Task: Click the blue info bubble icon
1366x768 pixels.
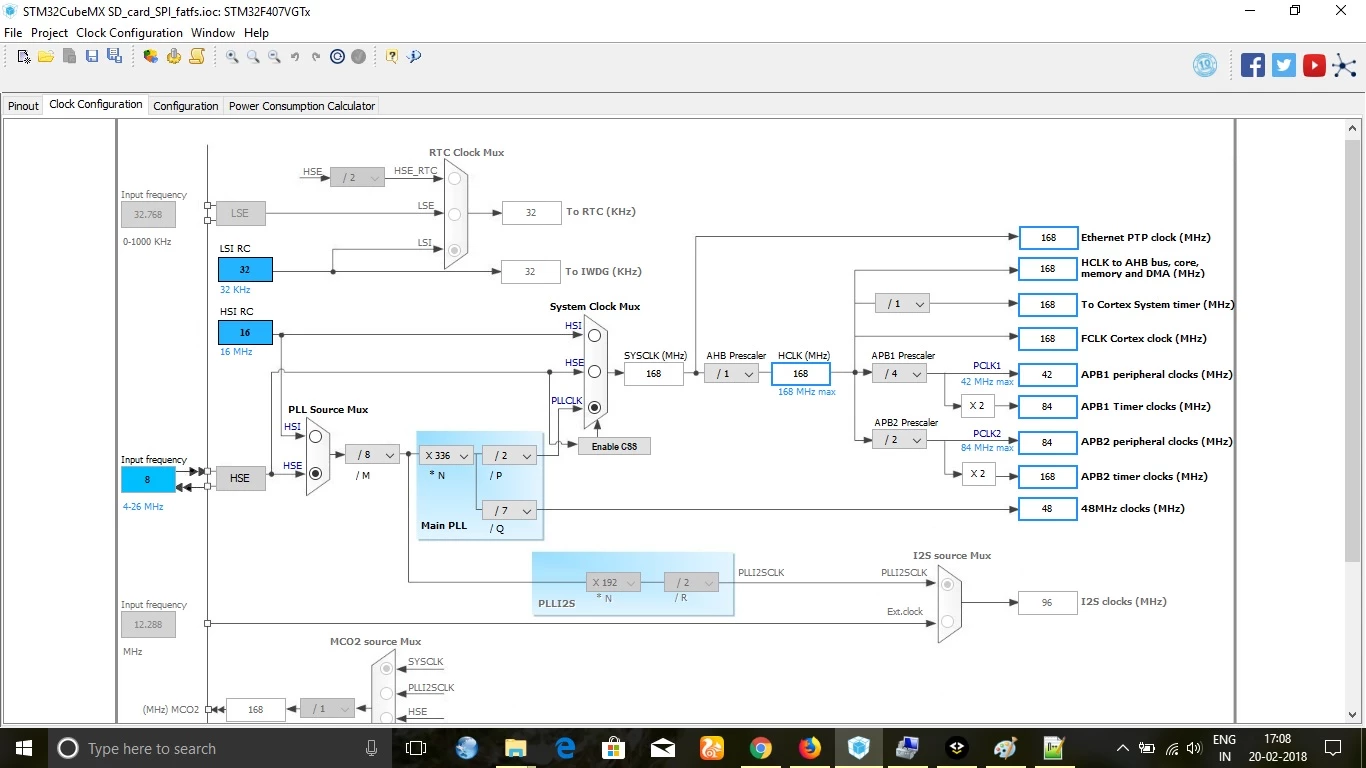Action: [x=414, y=57]
